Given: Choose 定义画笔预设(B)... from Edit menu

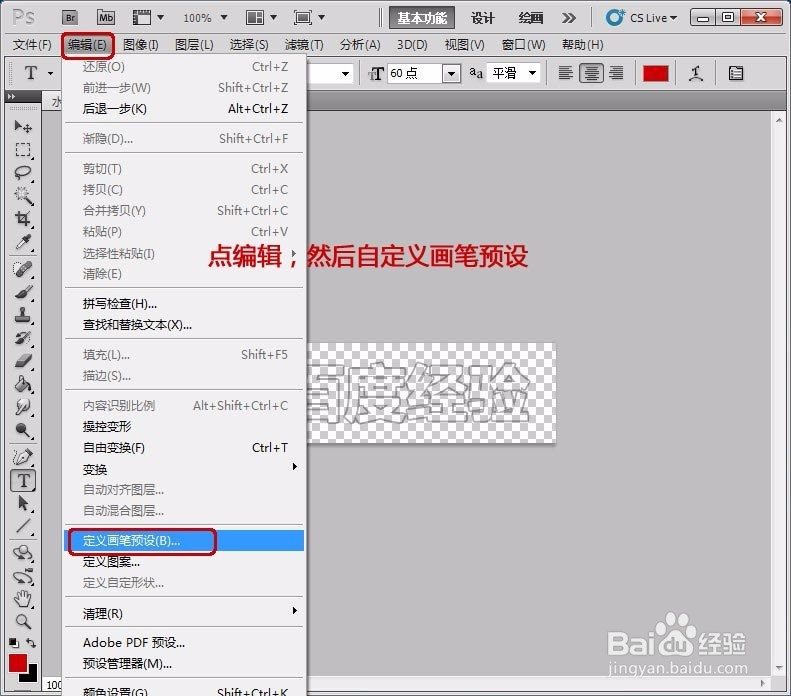Looking at the screenshot, I should pyautogui.click(x=184, y=541).
